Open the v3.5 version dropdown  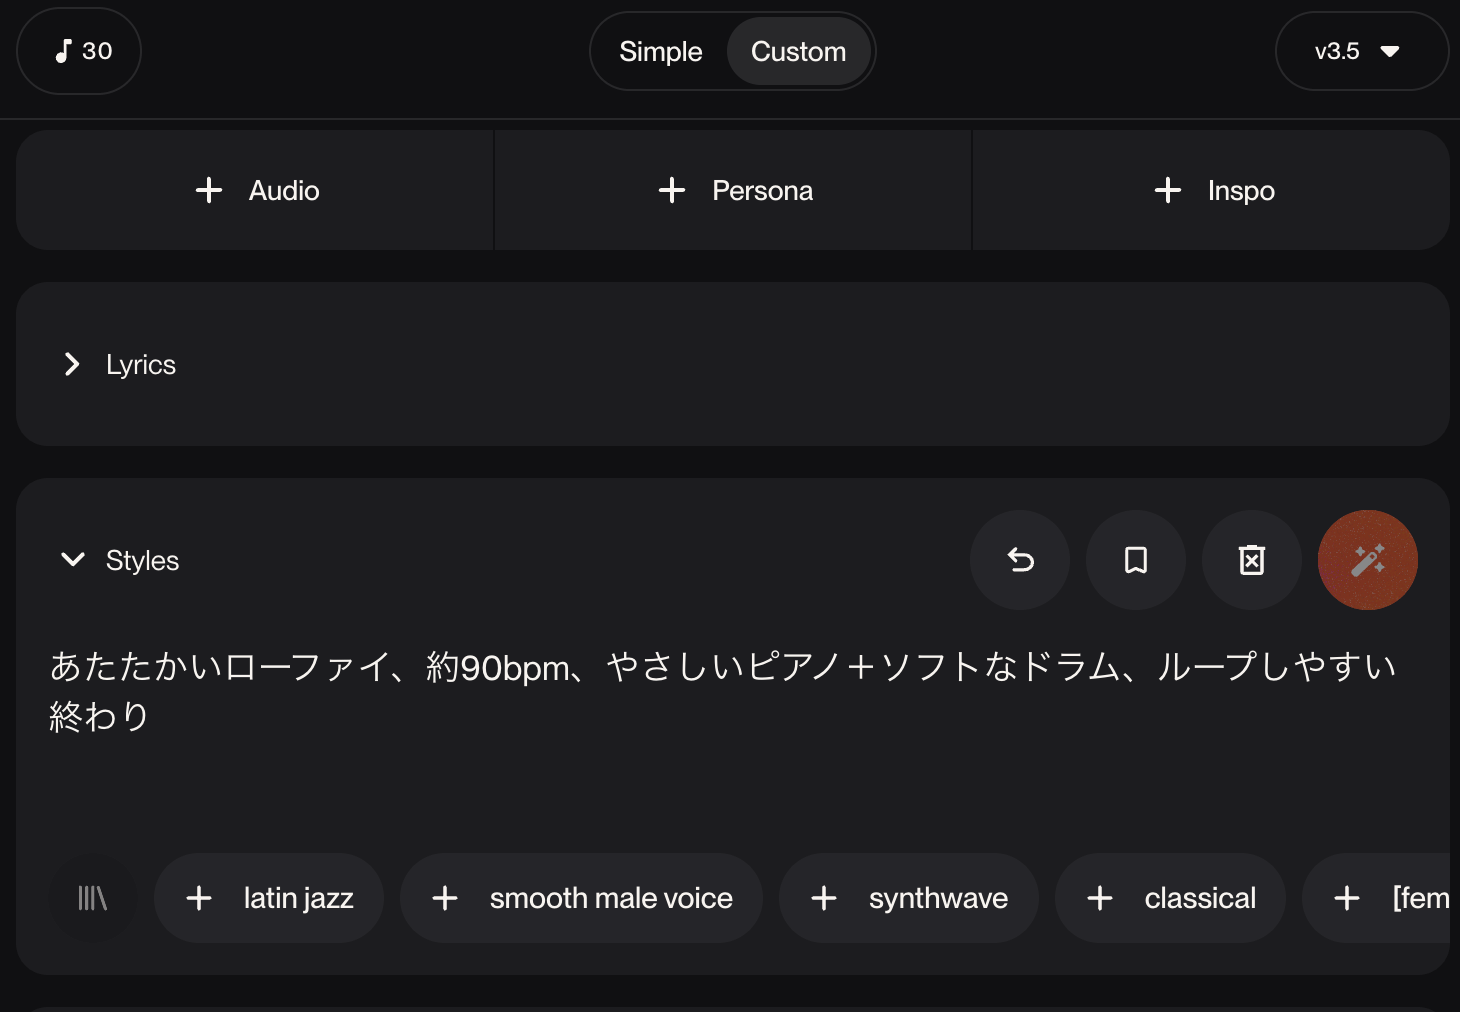pos(1360,52)
